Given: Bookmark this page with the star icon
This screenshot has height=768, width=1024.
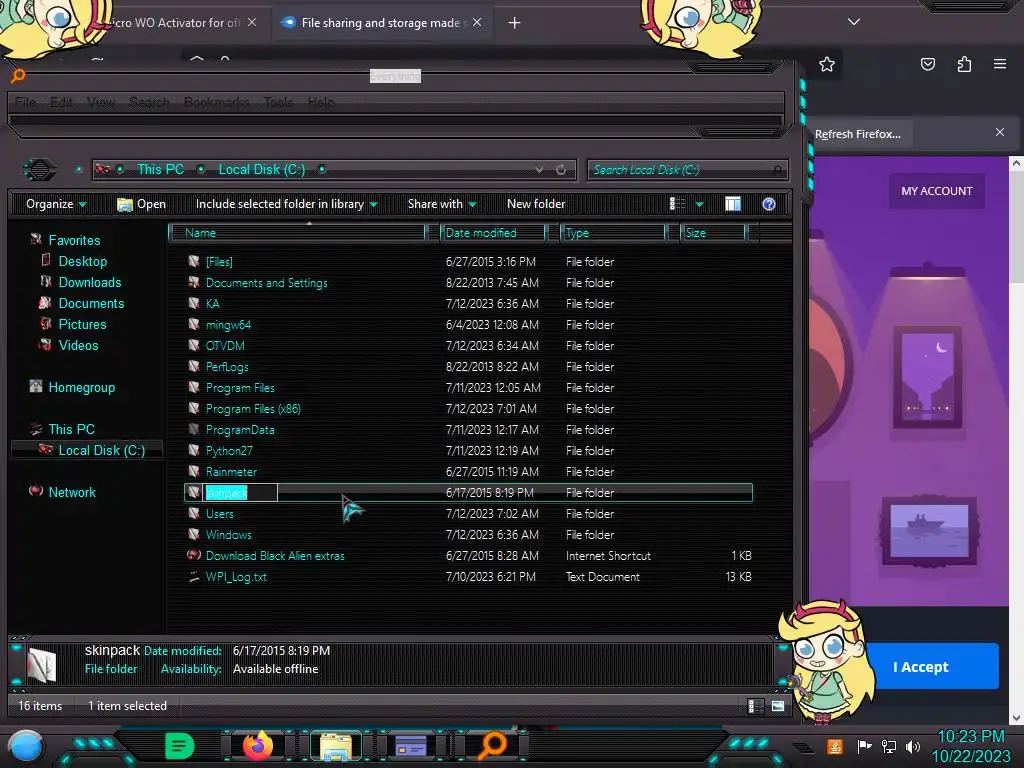Looking at the screenshot, I should [827, 64].
